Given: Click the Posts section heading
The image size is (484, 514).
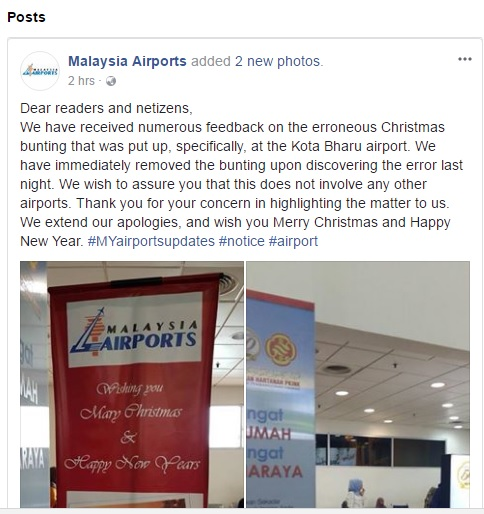Looking at the screenshot, I should (26, 17).
